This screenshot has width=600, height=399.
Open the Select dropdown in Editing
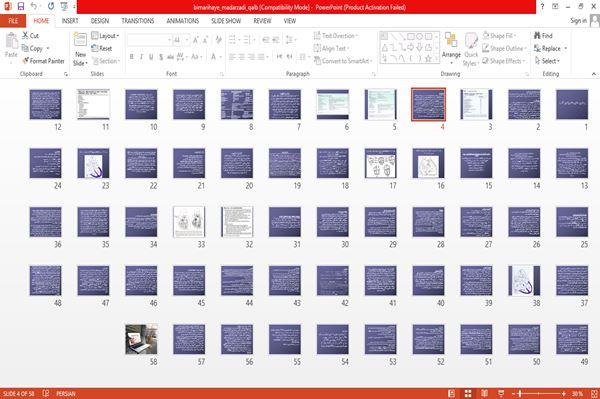coord(547,61)
